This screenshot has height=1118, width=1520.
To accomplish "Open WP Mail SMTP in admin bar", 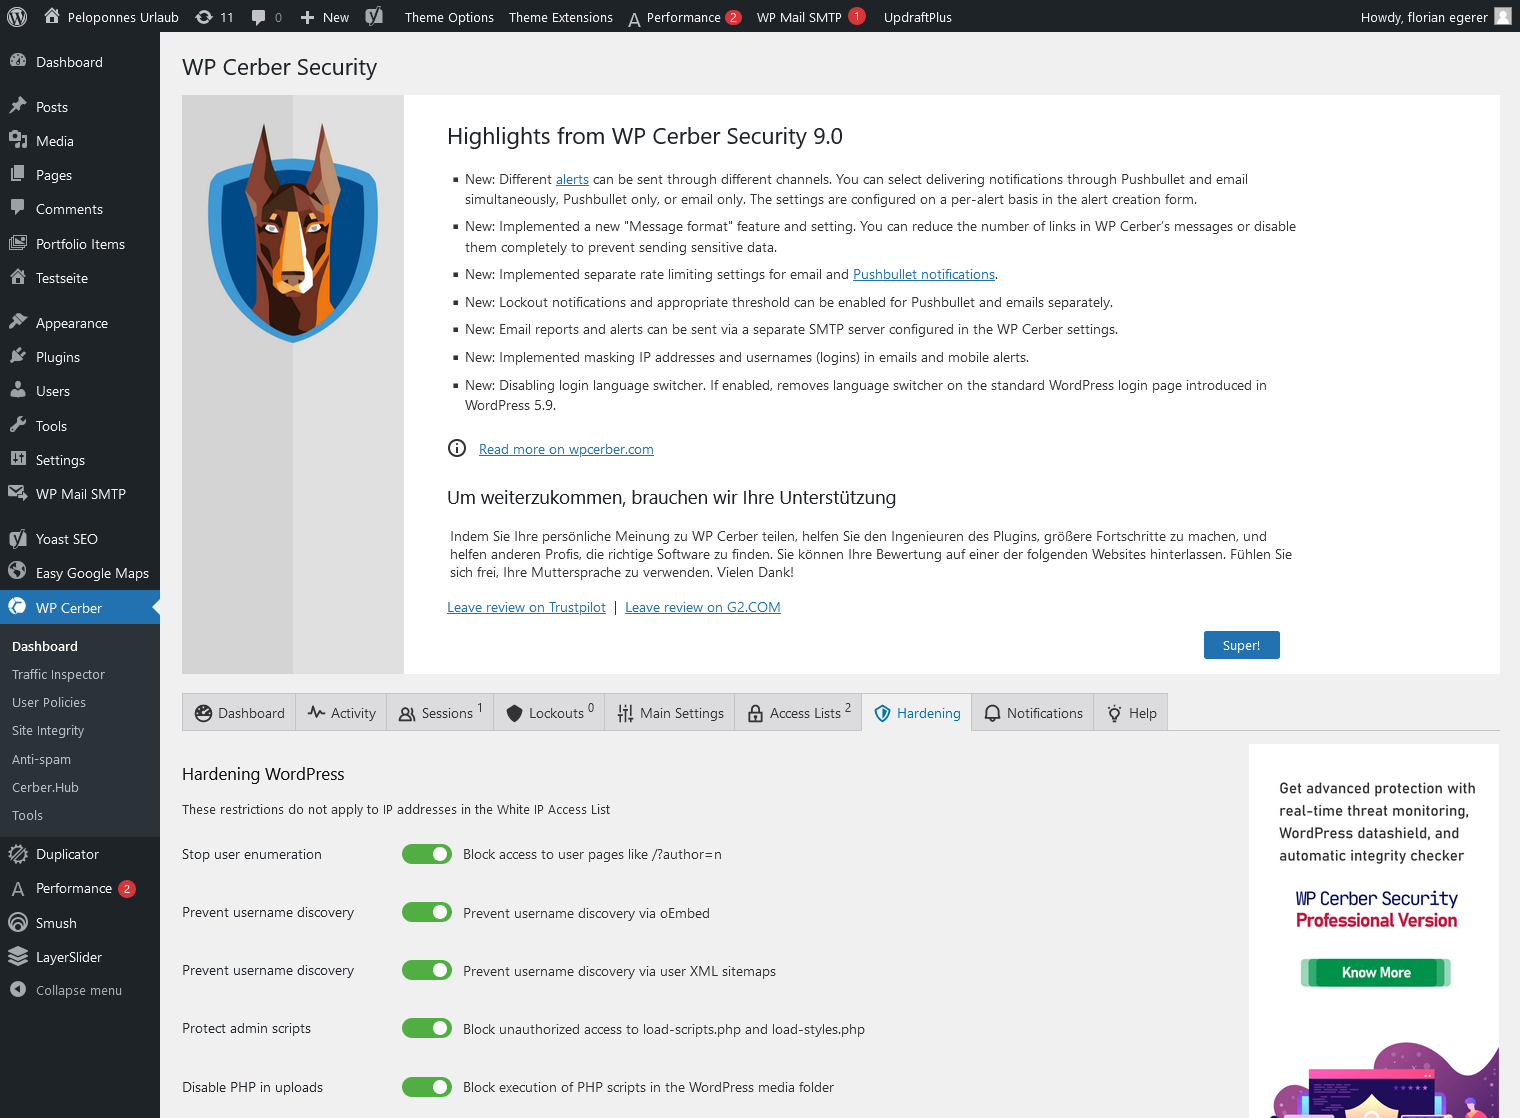I will tap(810, 17).
